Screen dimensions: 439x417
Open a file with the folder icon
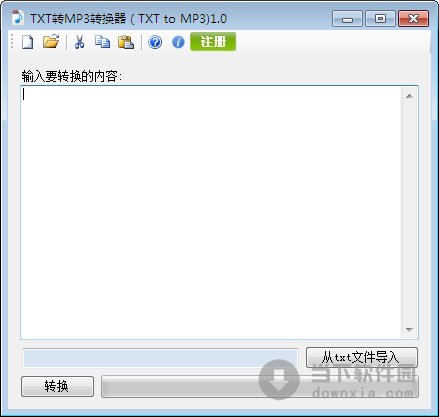51,42
